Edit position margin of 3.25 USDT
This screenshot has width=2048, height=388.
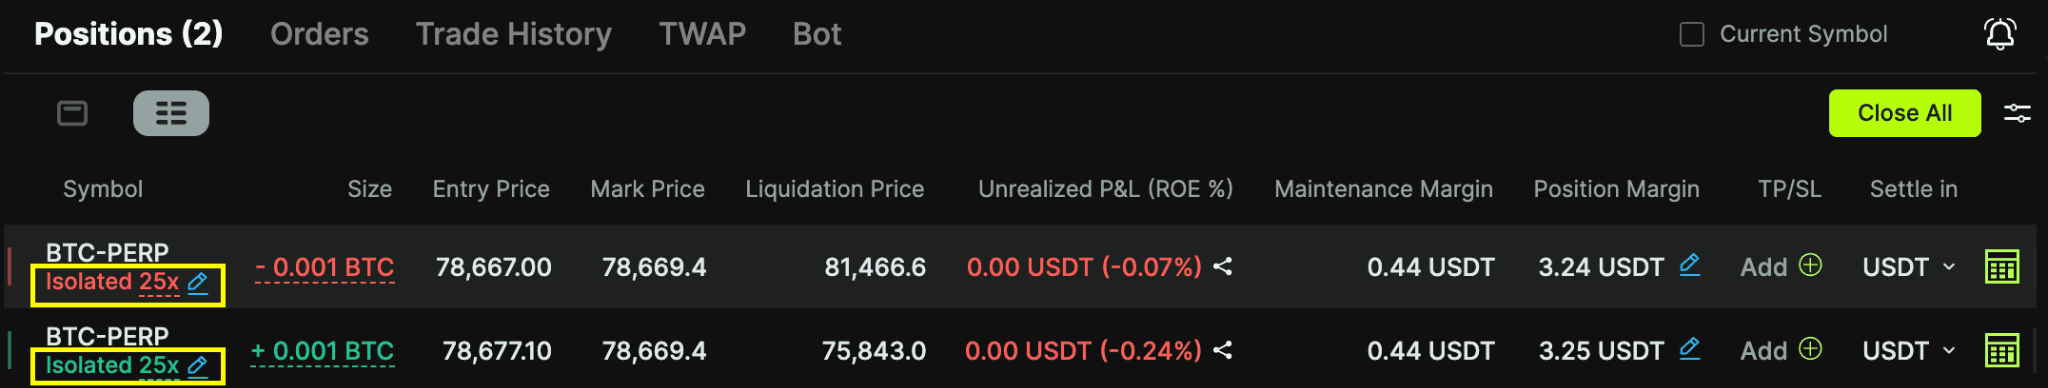pos(1689,349)
